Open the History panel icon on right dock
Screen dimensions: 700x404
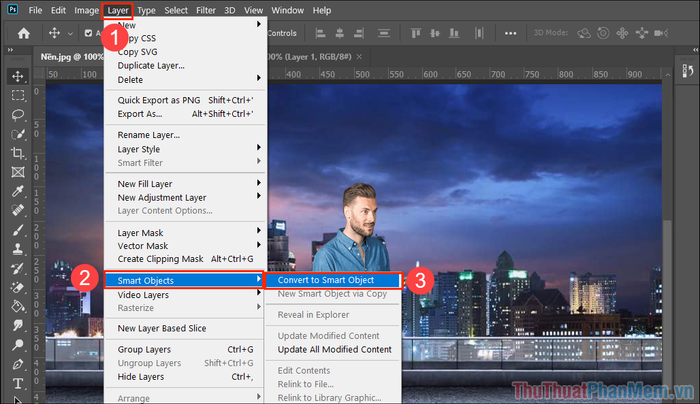tap(688, 71)
